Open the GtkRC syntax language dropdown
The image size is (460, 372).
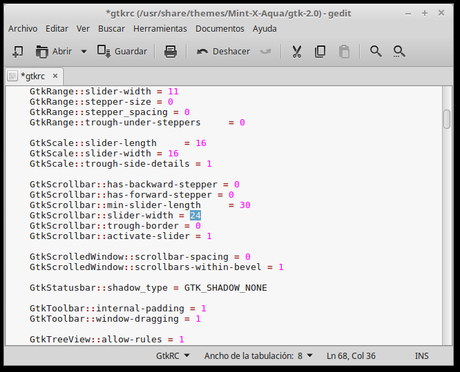(x=173, y=356)
